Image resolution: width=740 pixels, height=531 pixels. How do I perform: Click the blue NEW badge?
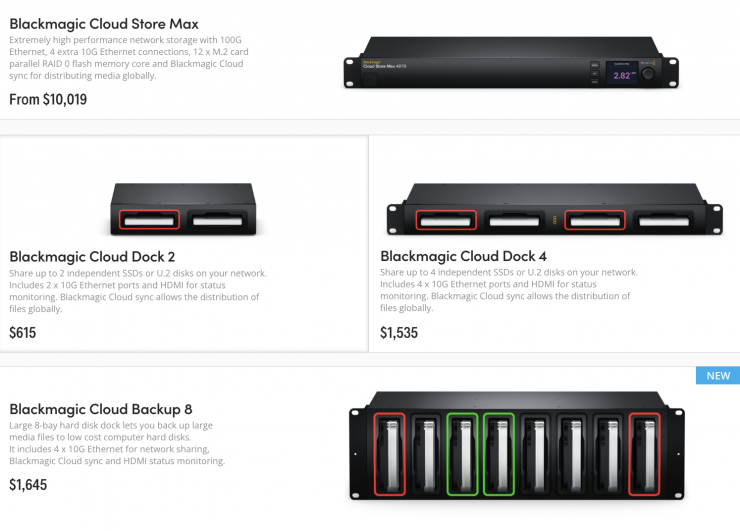click(716, 375)
